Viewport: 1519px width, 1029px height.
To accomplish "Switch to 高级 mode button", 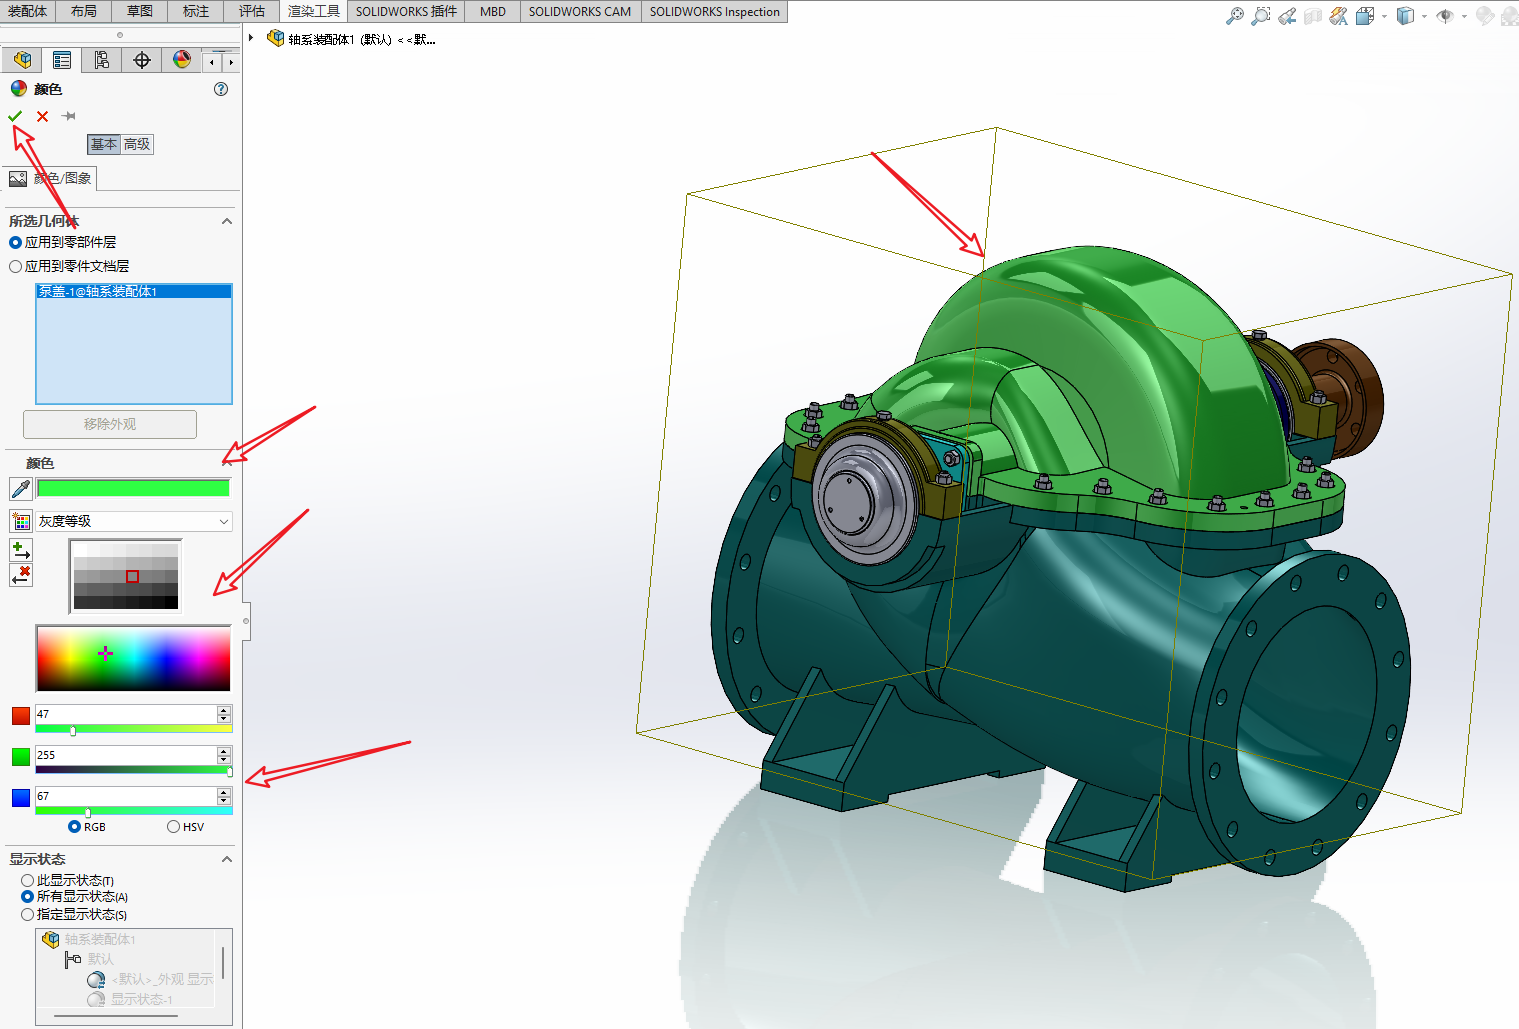I will click(137, 144).
